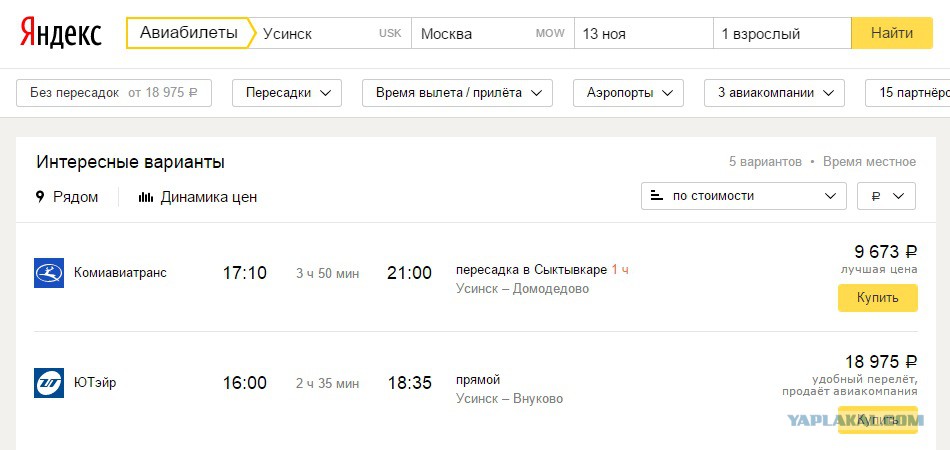This screenshot has width=950, height=450.
Task: Buy the 9 673 ₽ Komiaviatrans ticket
Action: [x=878, y=298]
